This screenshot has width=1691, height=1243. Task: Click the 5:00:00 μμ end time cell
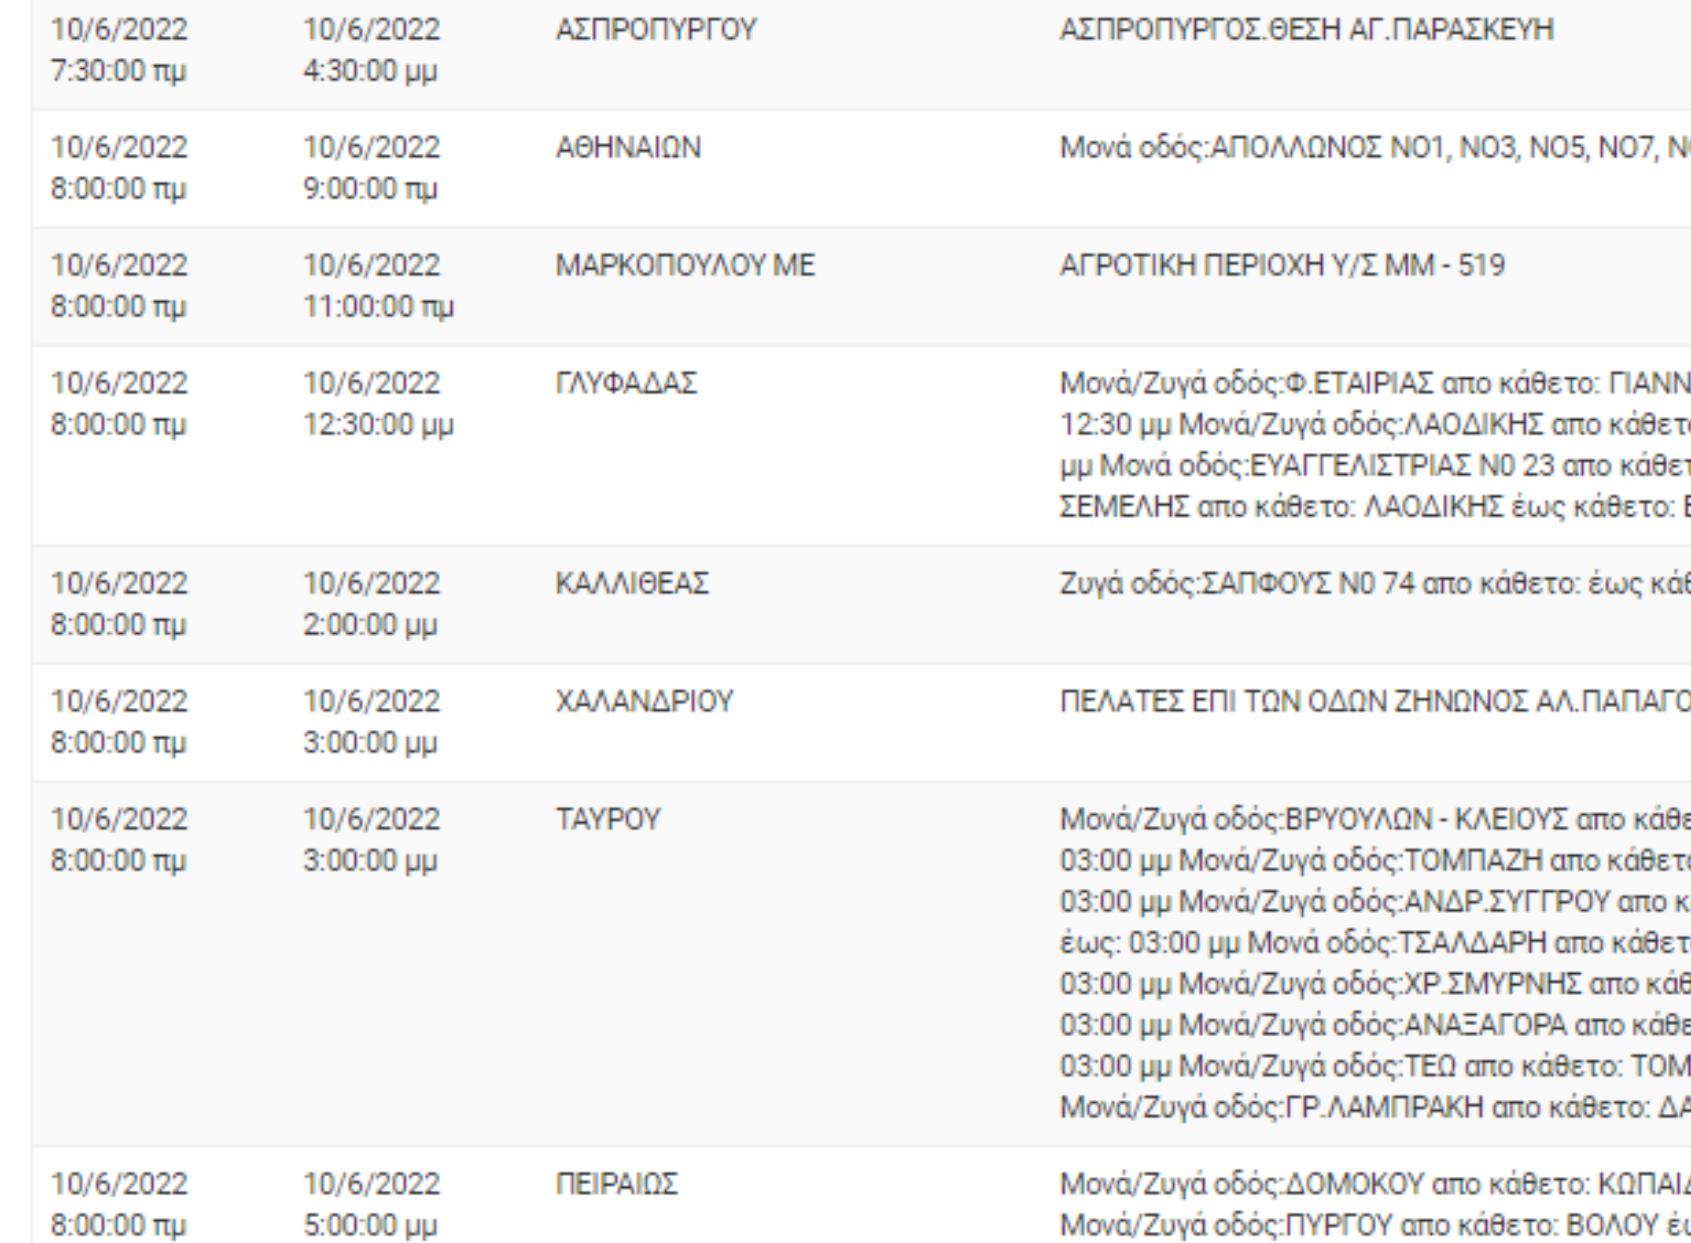pos(370,1225)
